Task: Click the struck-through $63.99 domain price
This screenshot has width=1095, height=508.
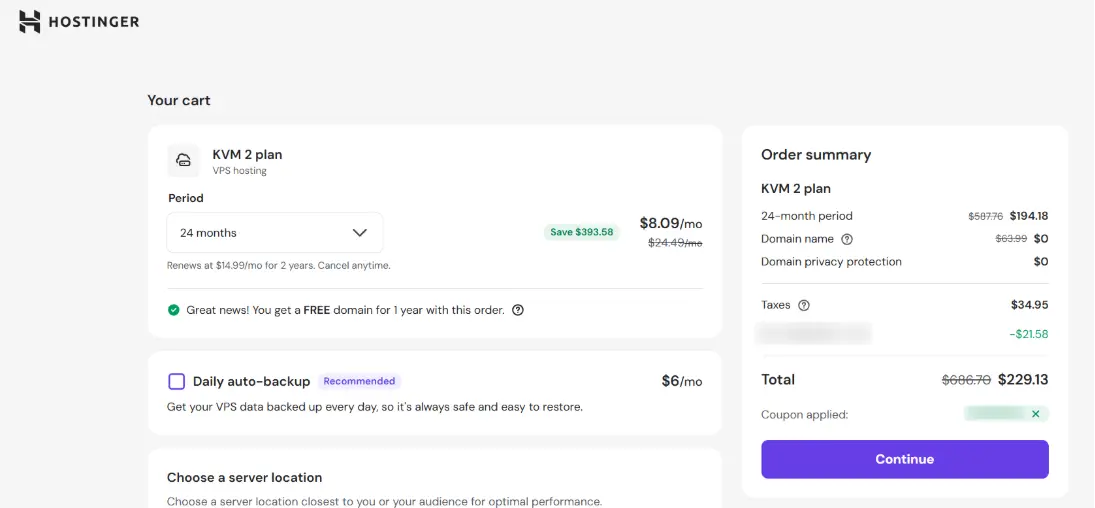Action: point(1011,239)
